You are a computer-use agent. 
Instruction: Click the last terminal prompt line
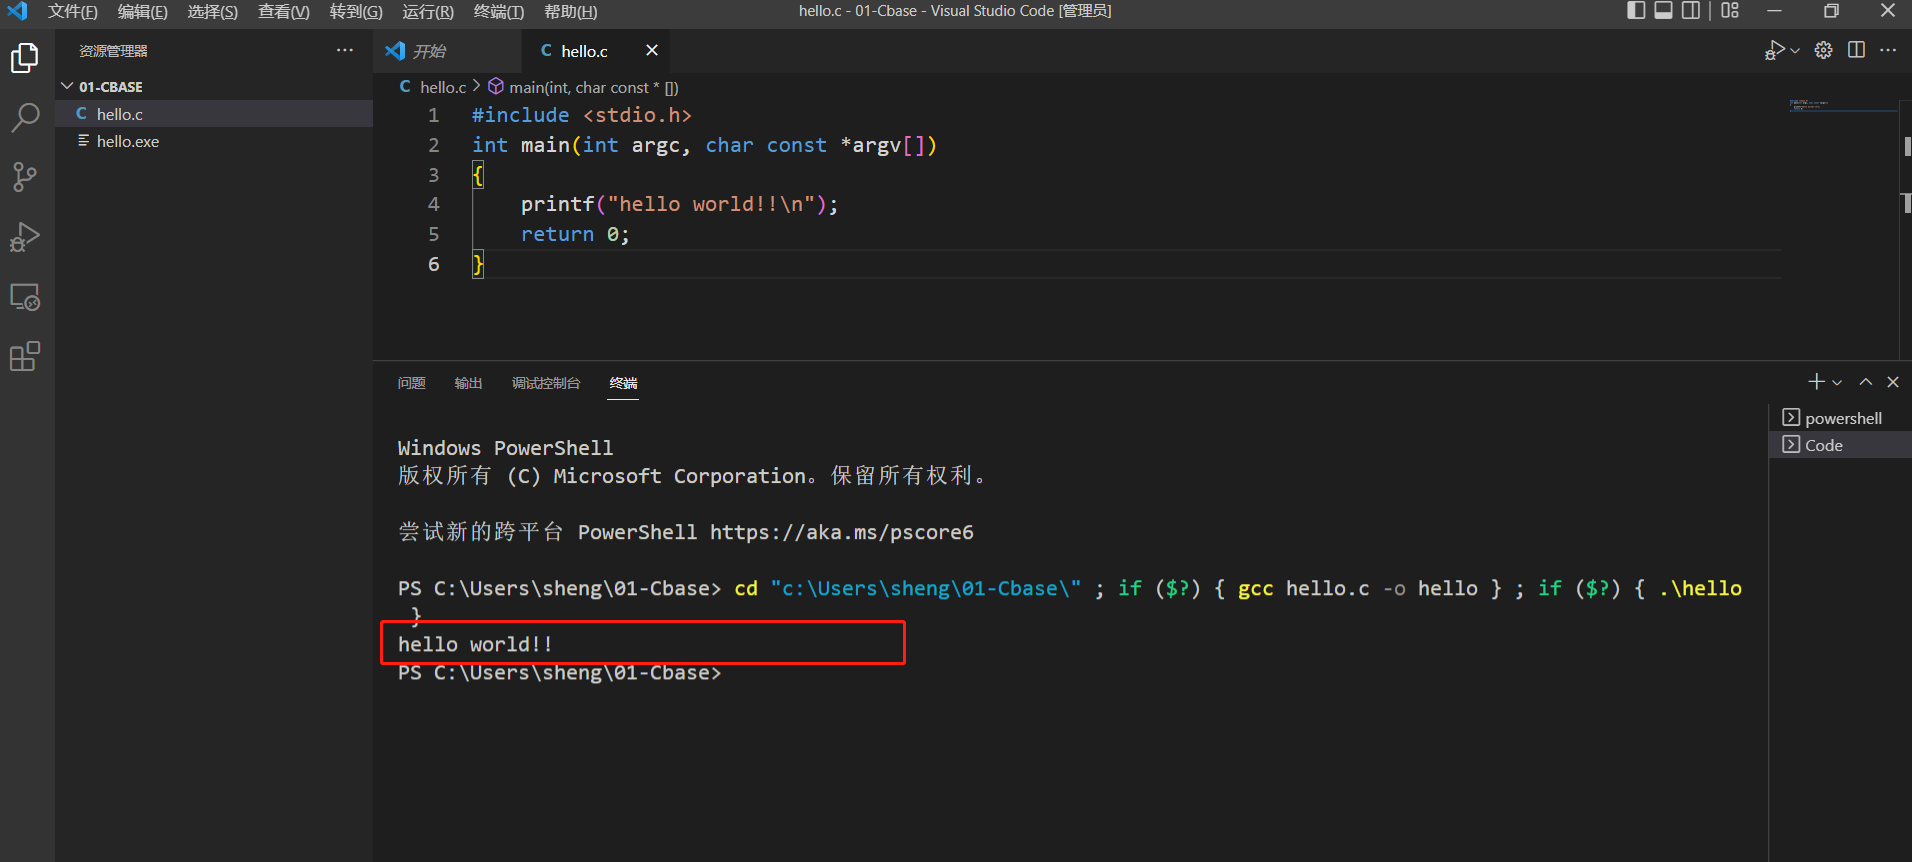tap(559, 673)
